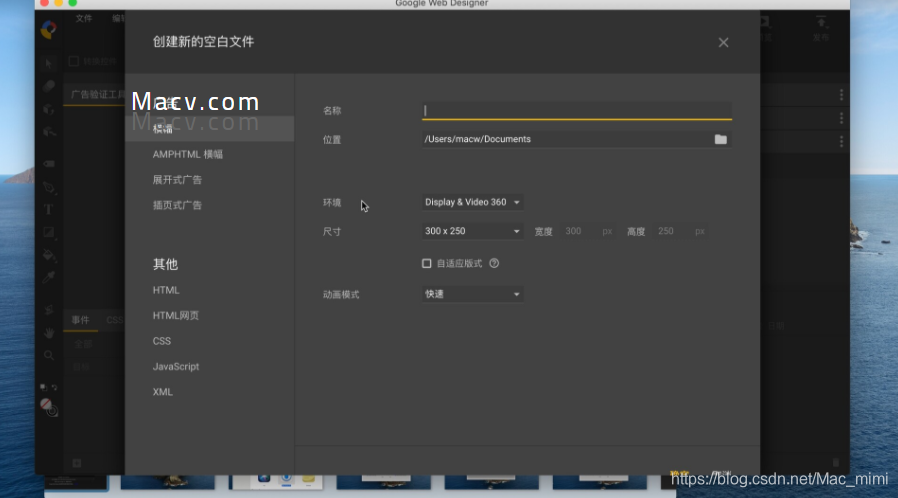
Task: Open the 文件 menu in background window
Action: click(x=84, y=18)
